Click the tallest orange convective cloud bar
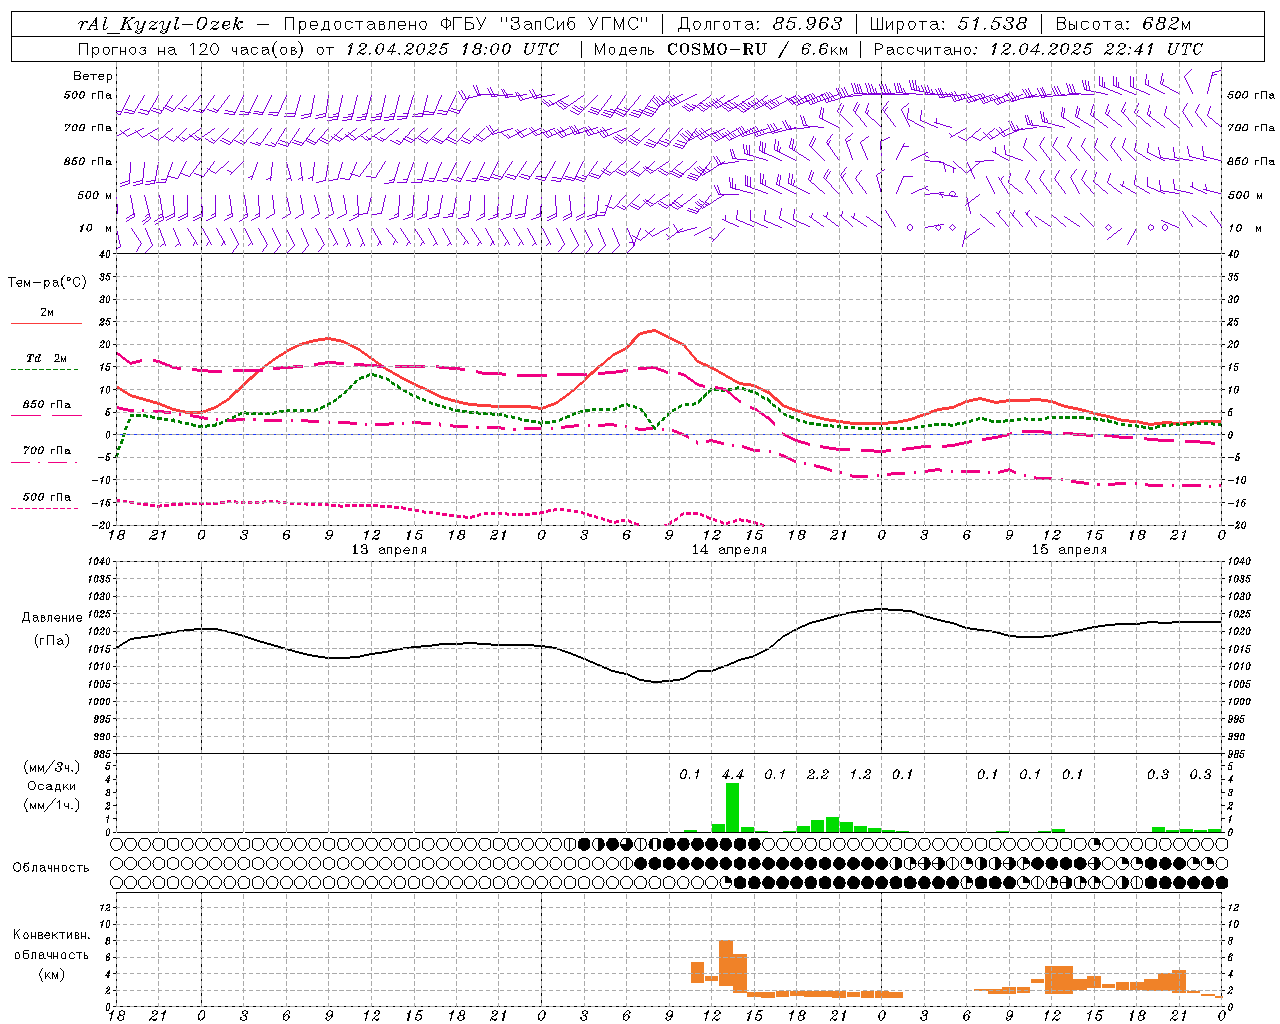The height and width of the screenshot is (1024, 1280). (726, 962)
